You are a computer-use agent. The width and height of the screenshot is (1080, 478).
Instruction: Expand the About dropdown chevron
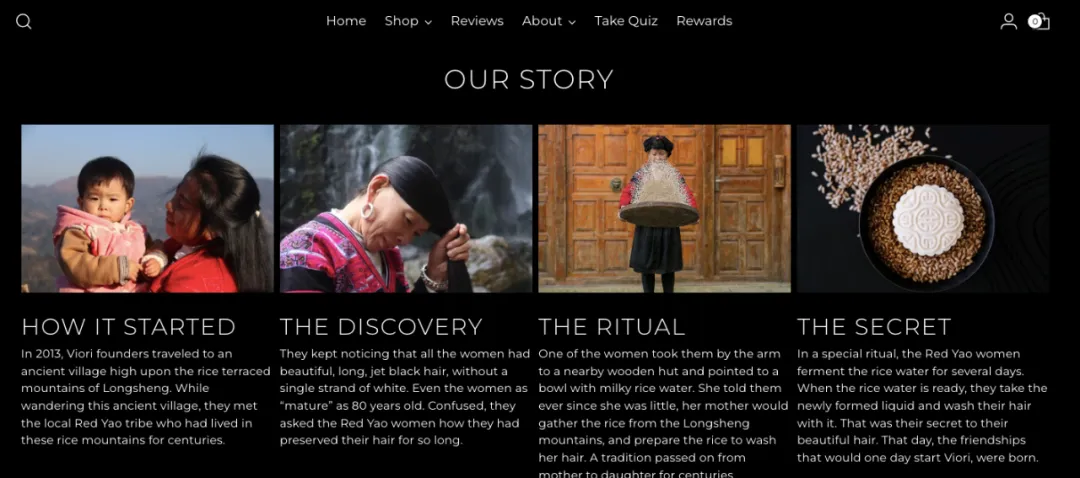tap(572, 22)
